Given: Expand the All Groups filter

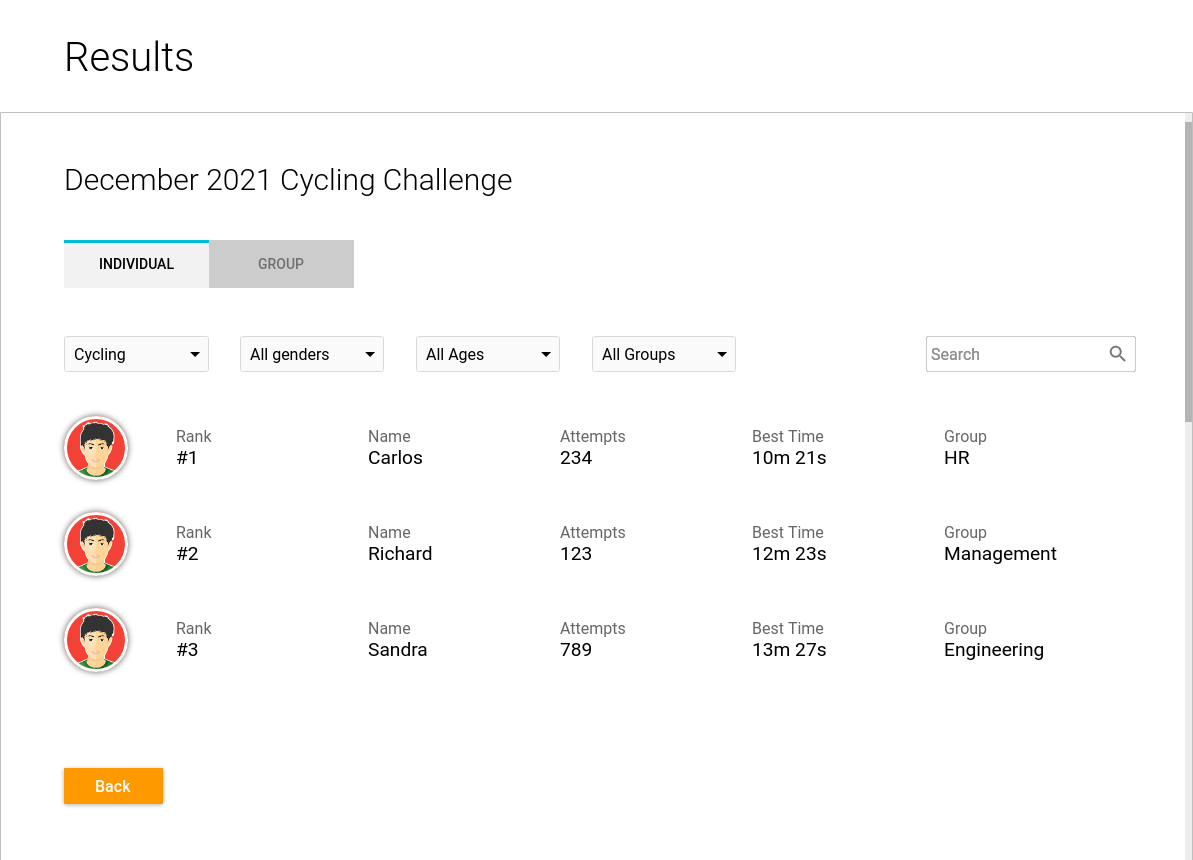Looking at the screenshot, I should point(664,354).
